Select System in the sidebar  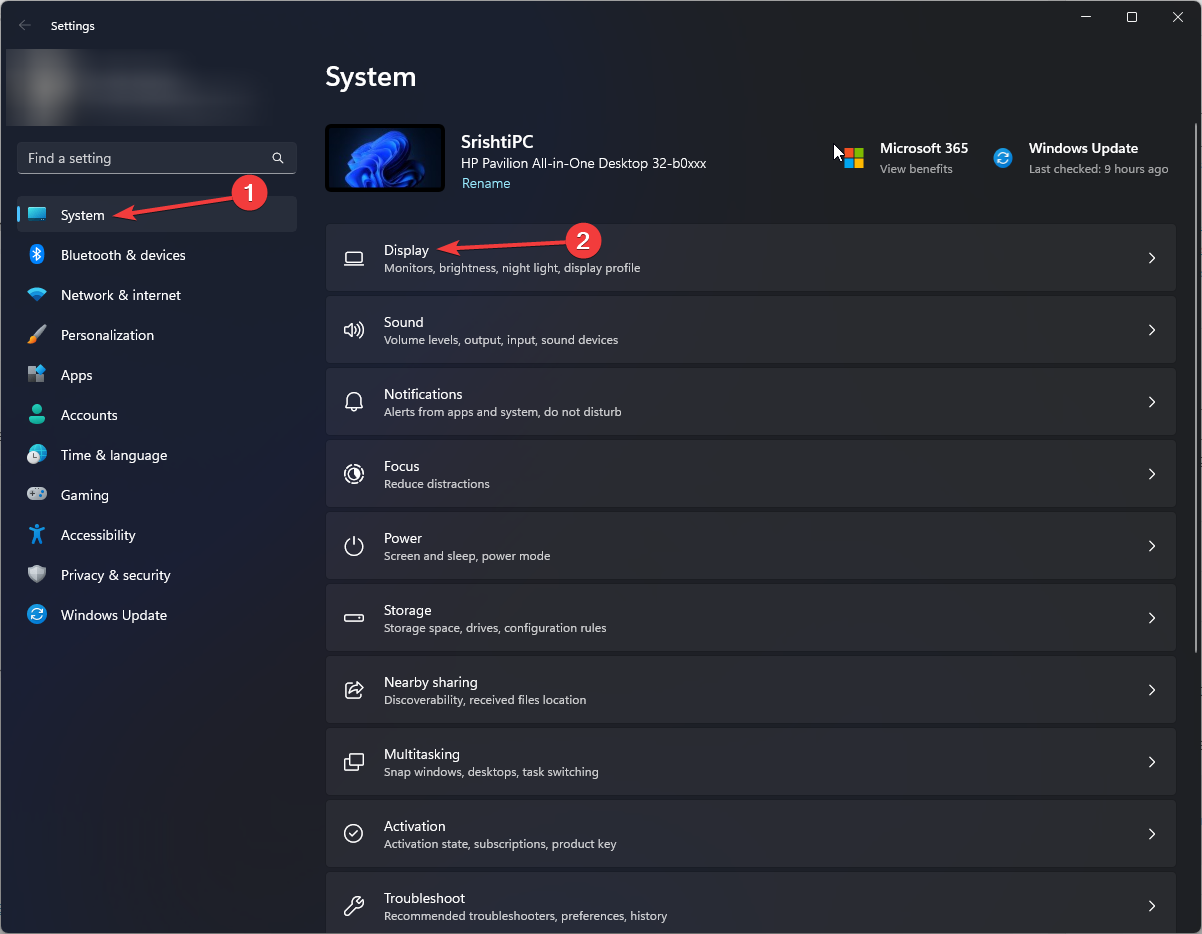(x=157, y=215)
